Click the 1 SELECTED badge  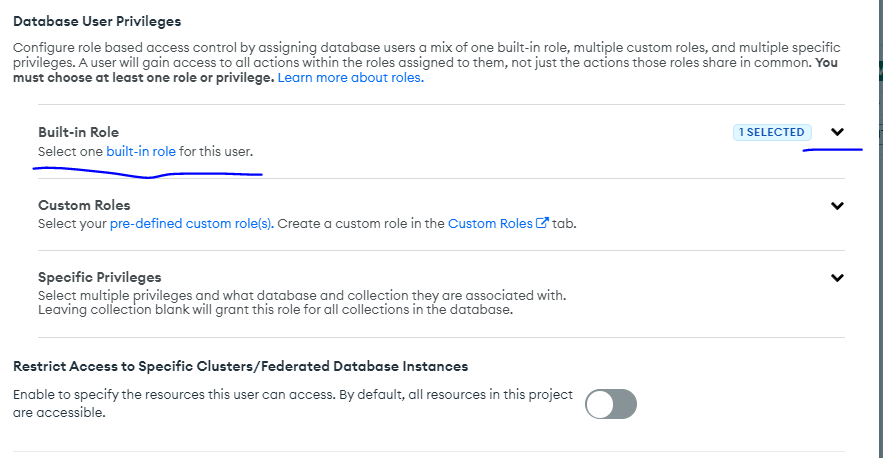pos(772,132)
